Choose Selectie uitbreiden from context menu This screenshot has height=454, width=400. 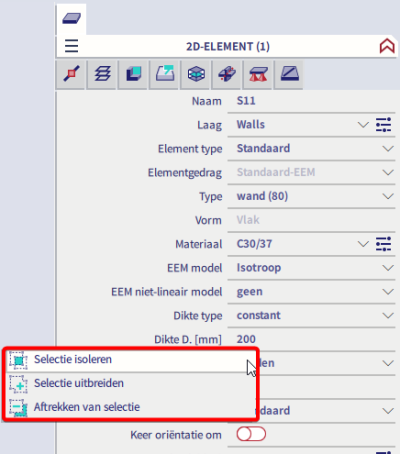tap(131, 383)
